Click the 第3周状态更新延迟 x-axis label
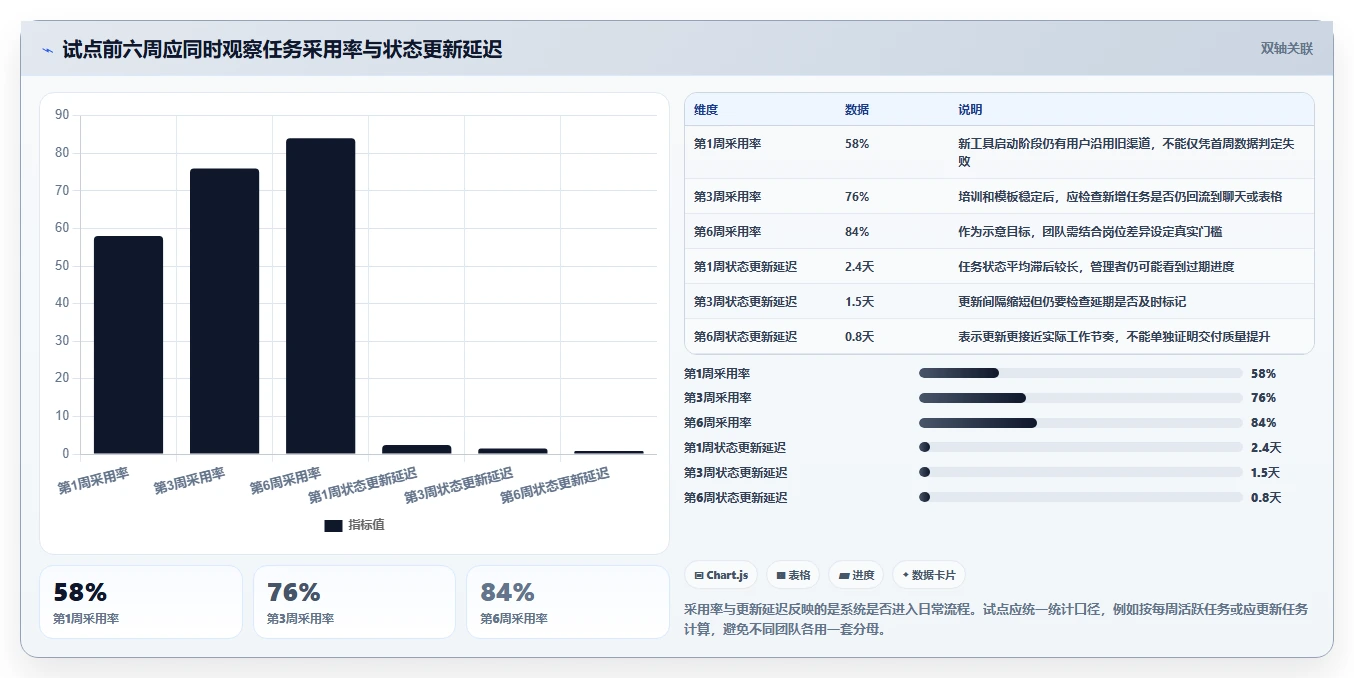Image resolution: width=1354 pixels, height=678 pixels. (459, 485)
